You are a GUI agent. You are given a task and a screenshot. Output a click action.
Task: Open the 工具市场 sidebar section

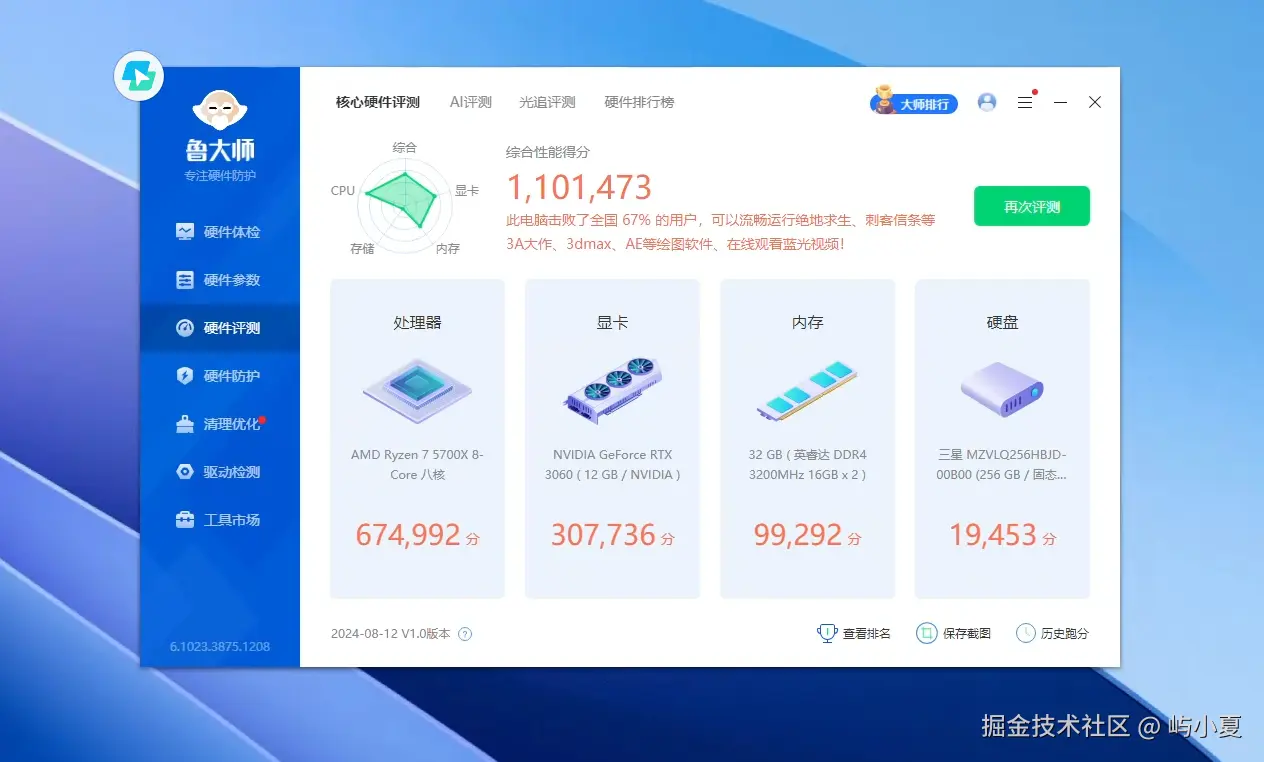click(219, 520)
